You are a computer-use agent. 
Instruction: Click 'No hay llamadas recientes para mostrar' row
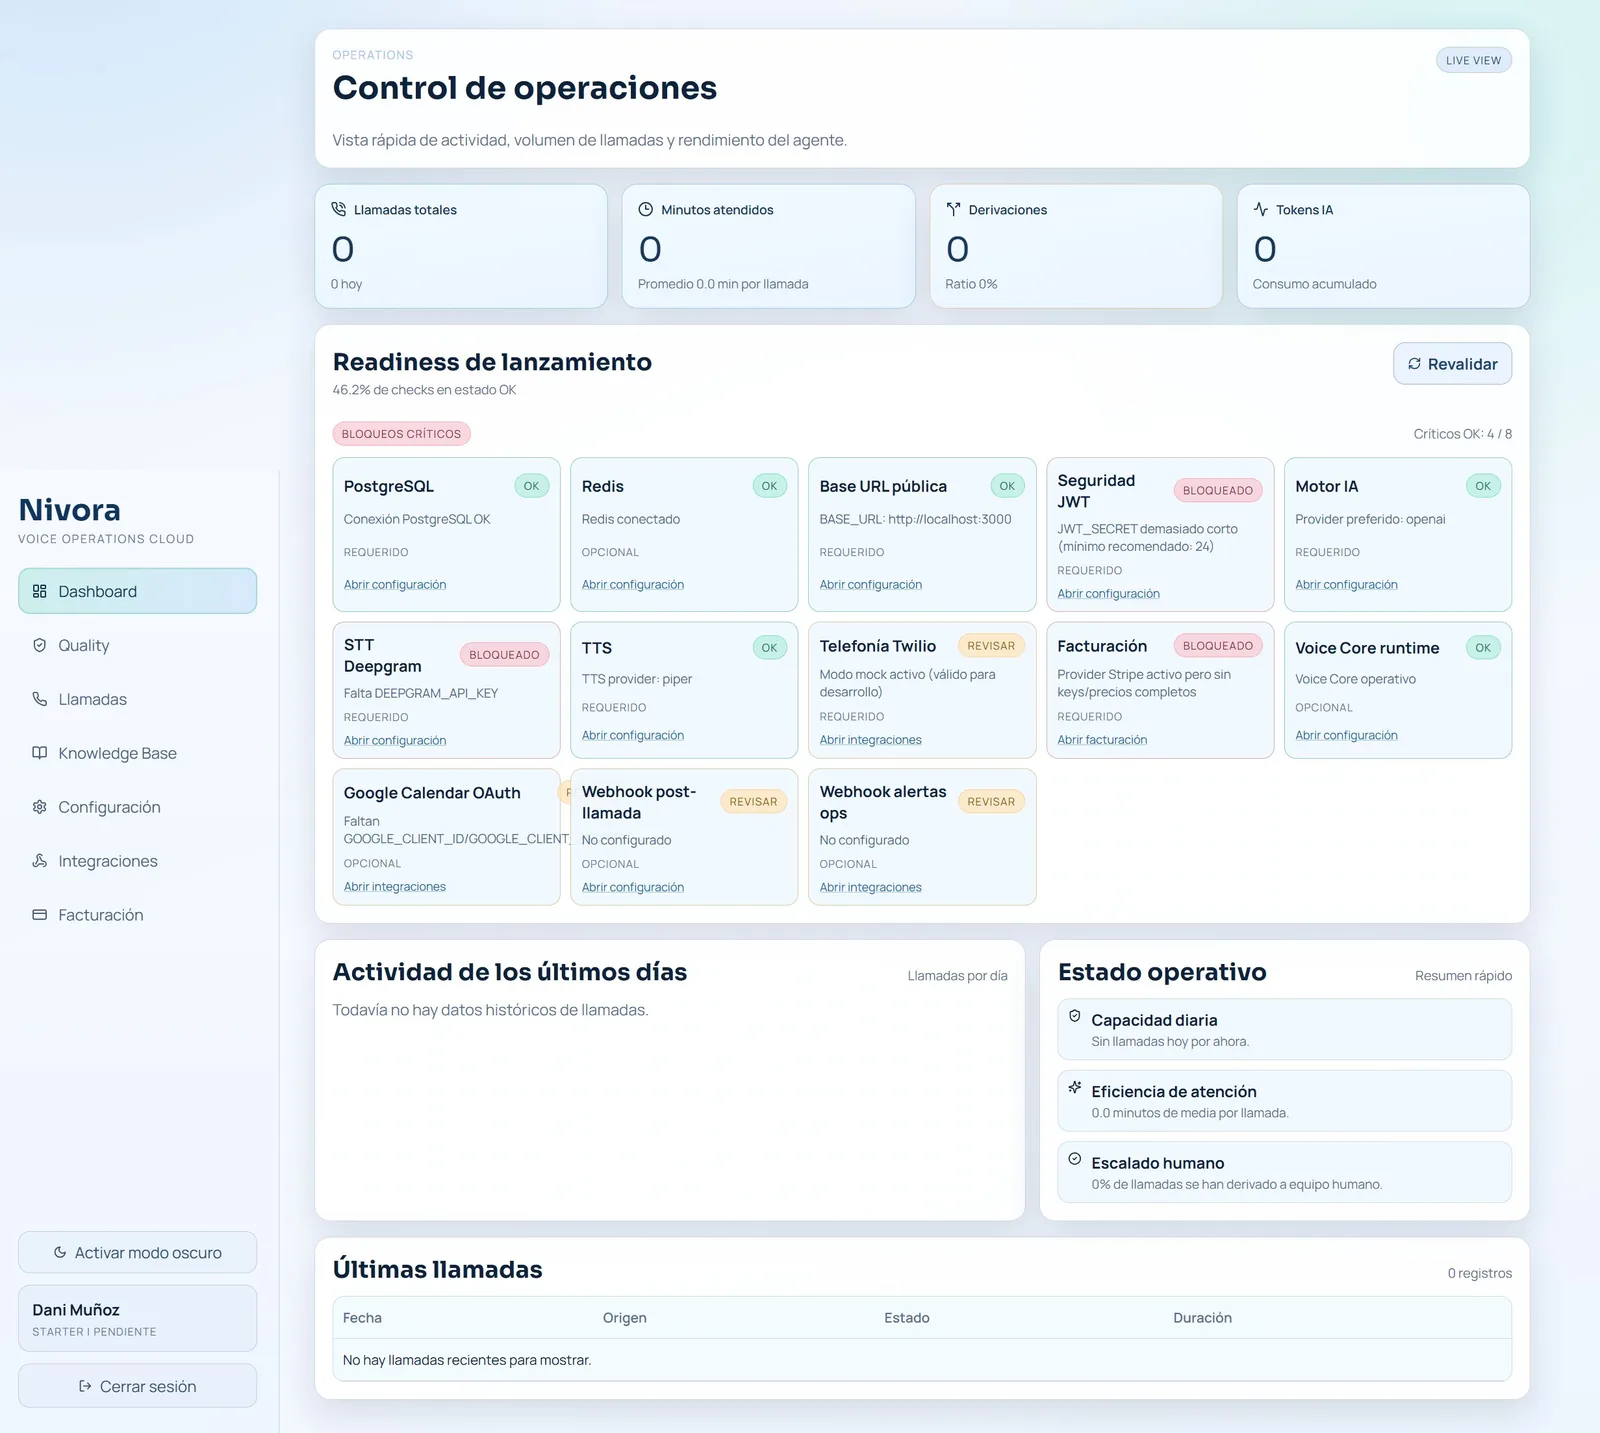coord(922,1360)
